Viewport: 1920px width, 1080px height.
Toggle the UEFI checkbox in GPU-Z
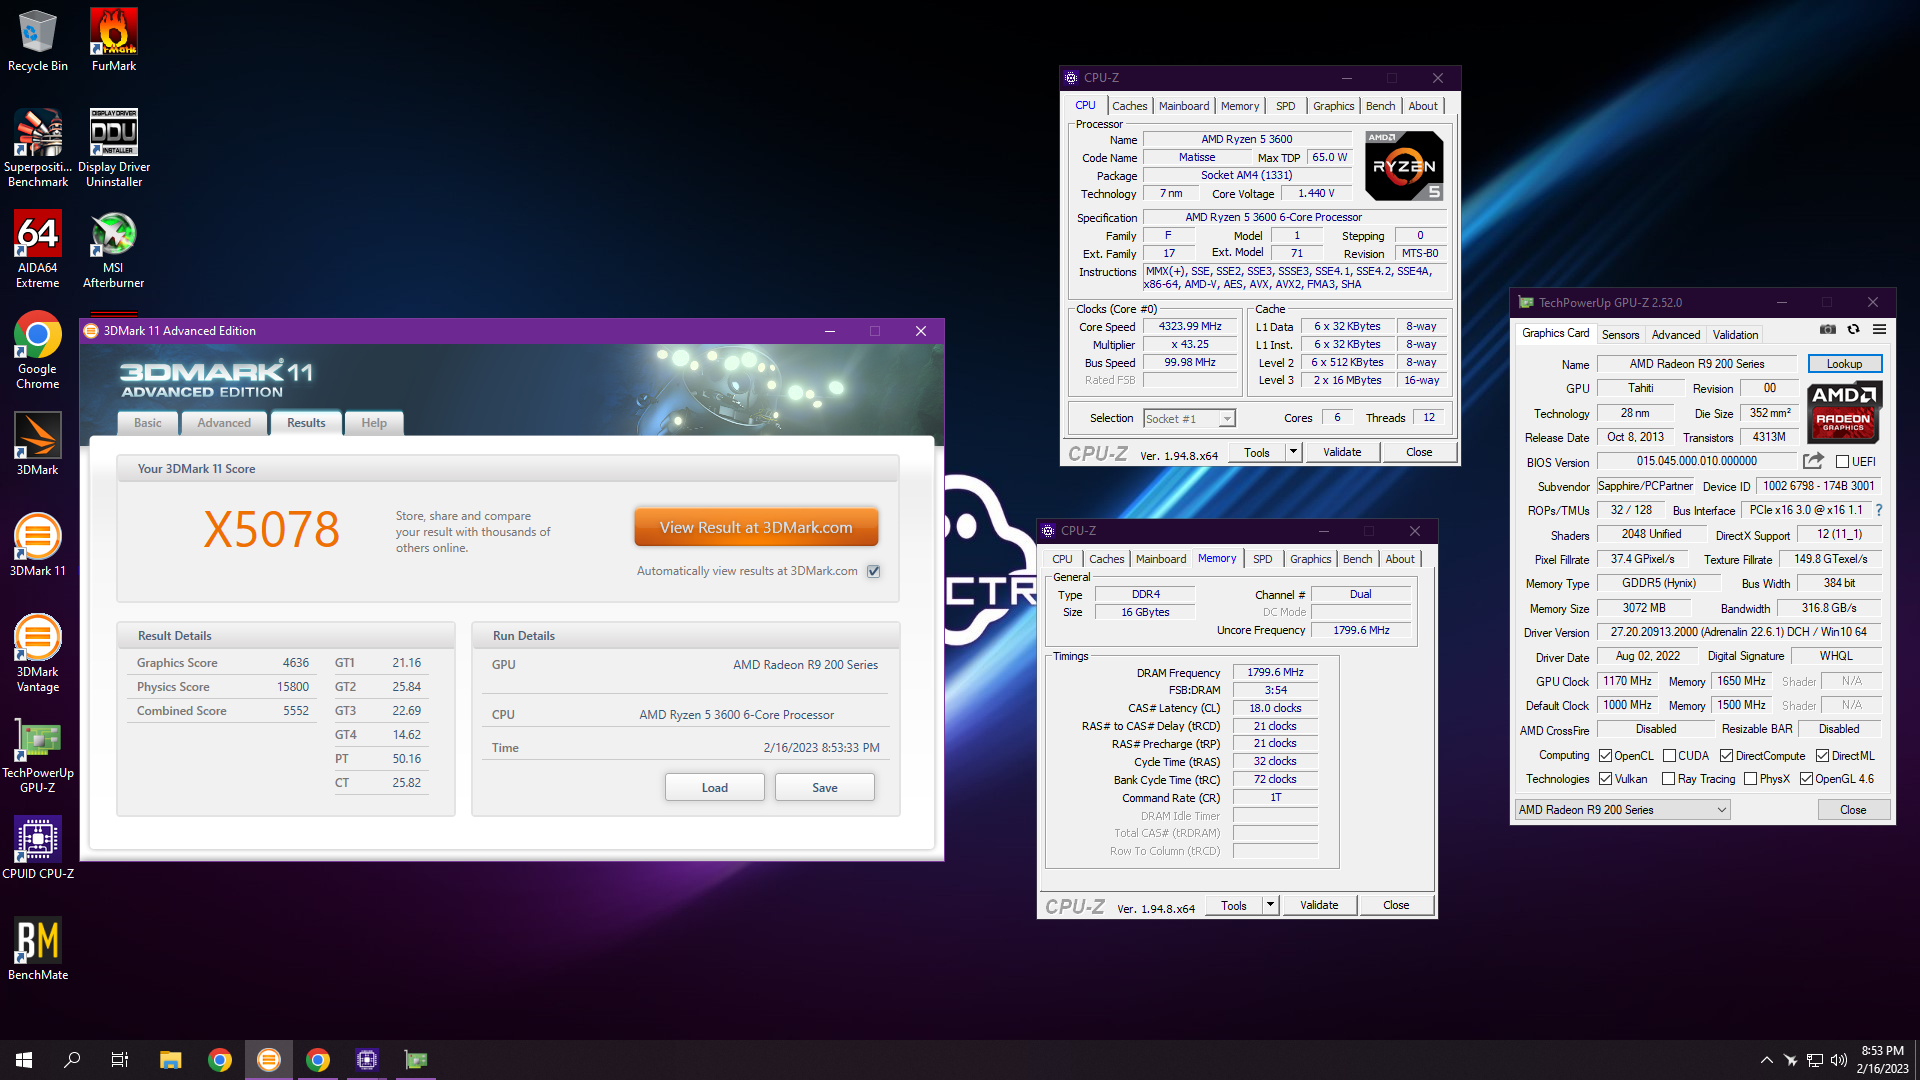(1842, 461)
